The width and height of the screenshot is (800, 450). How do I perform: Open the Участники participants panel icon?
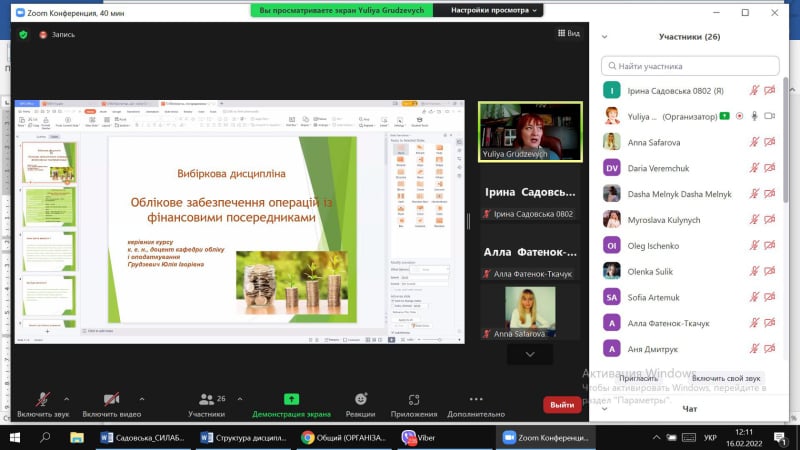tap(205, 398)
